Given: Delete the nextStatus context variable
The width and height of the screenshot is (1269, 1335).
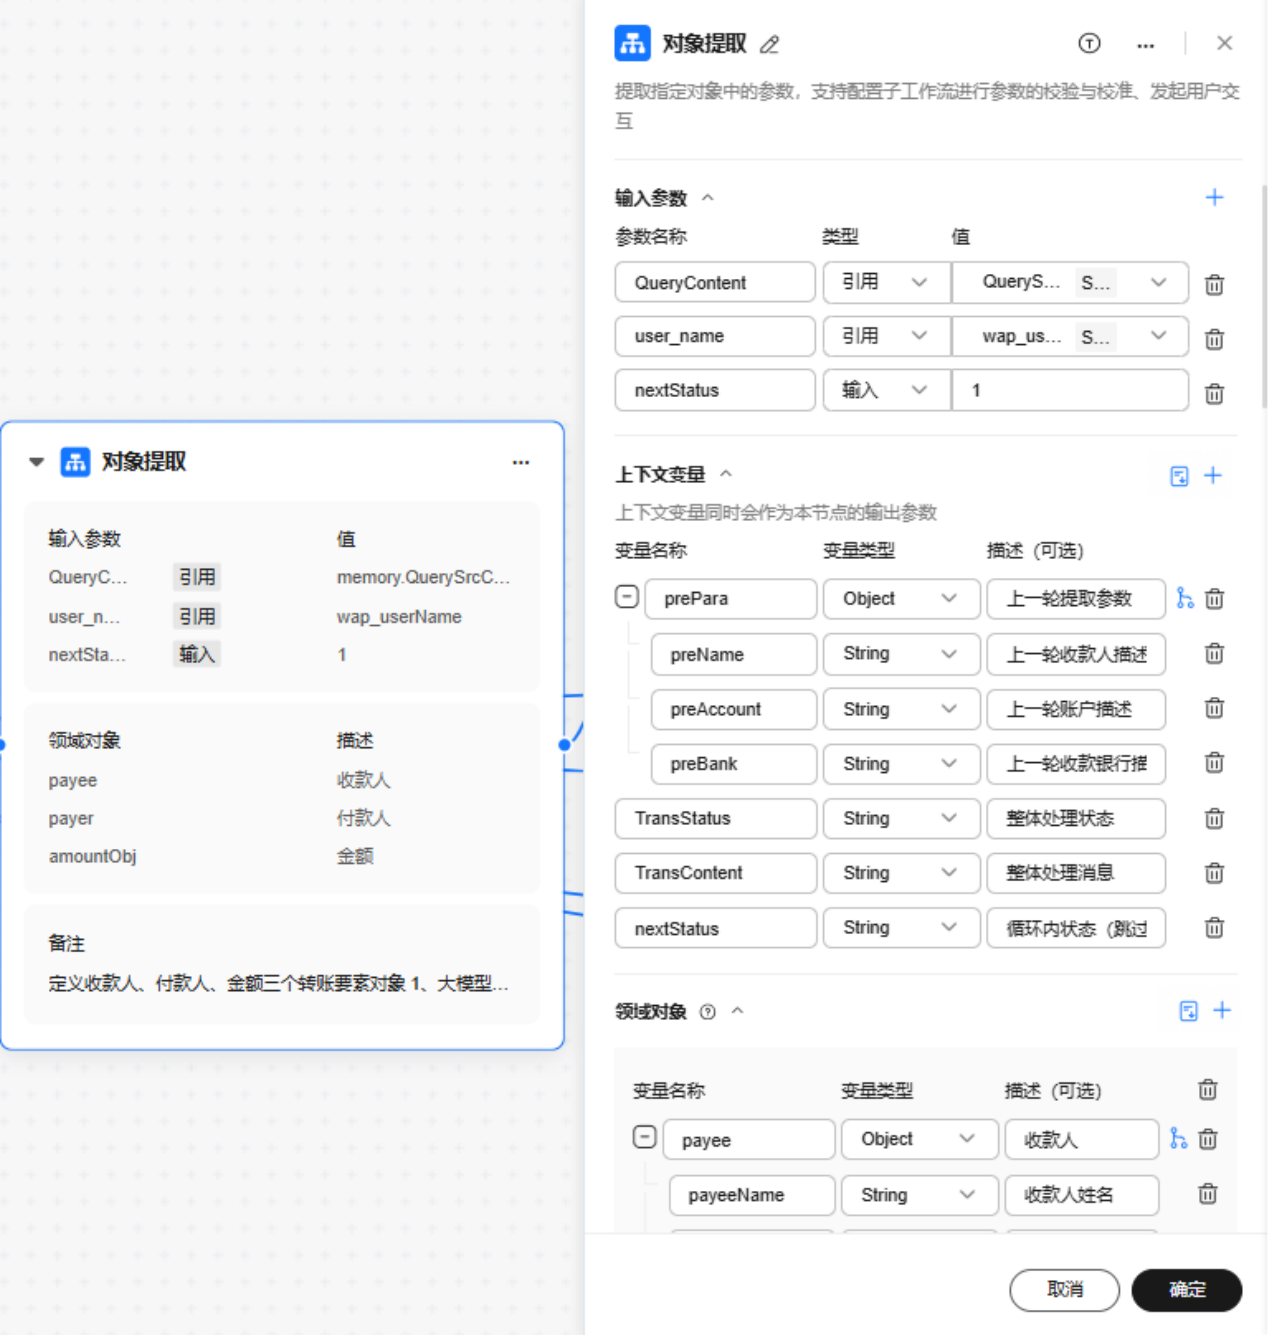Looking at the screenshot, I should tap(1214, 927).
